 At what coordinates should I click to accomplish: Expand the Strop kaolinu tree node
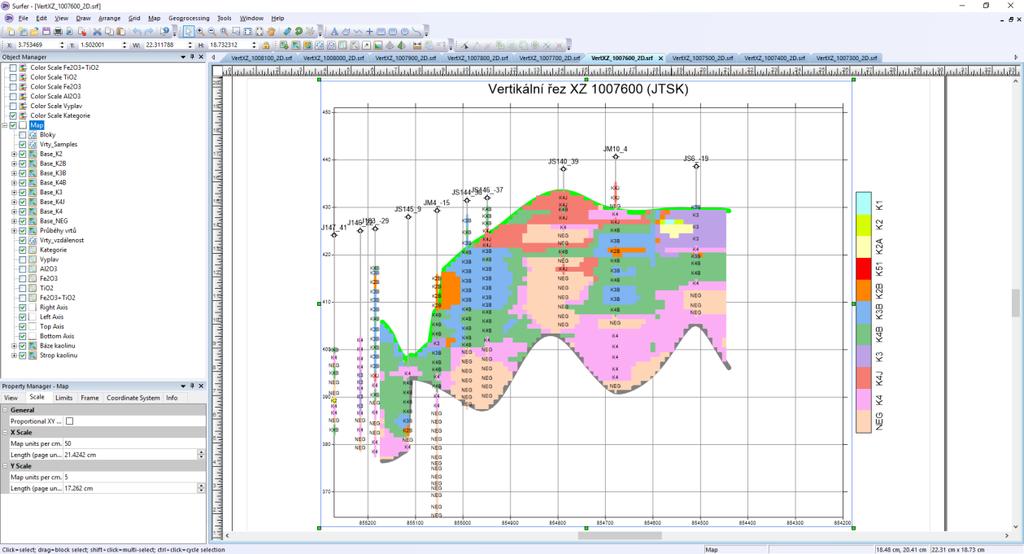14,355
